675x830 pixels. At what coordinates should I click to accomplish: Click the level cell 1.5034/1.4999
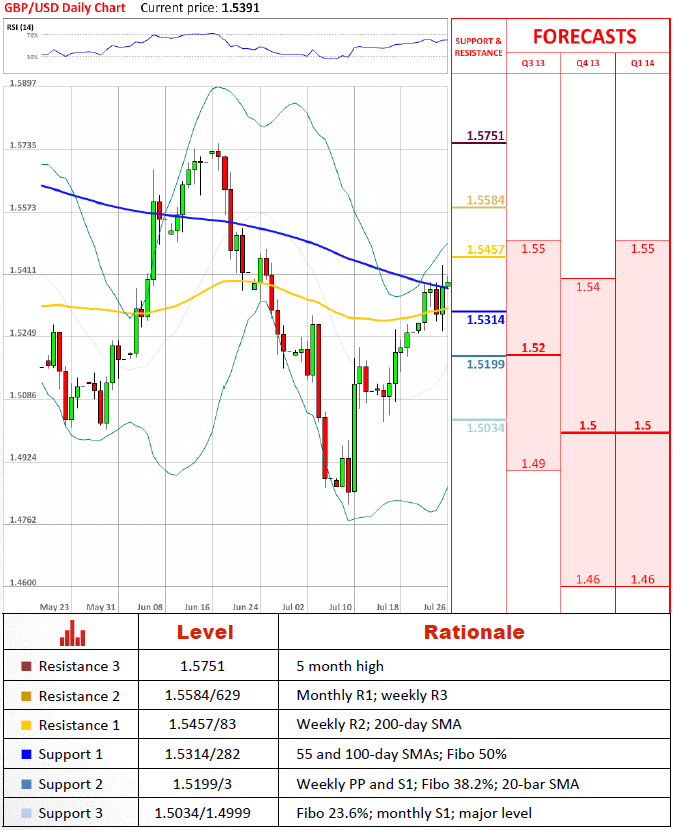coord(202,813)
